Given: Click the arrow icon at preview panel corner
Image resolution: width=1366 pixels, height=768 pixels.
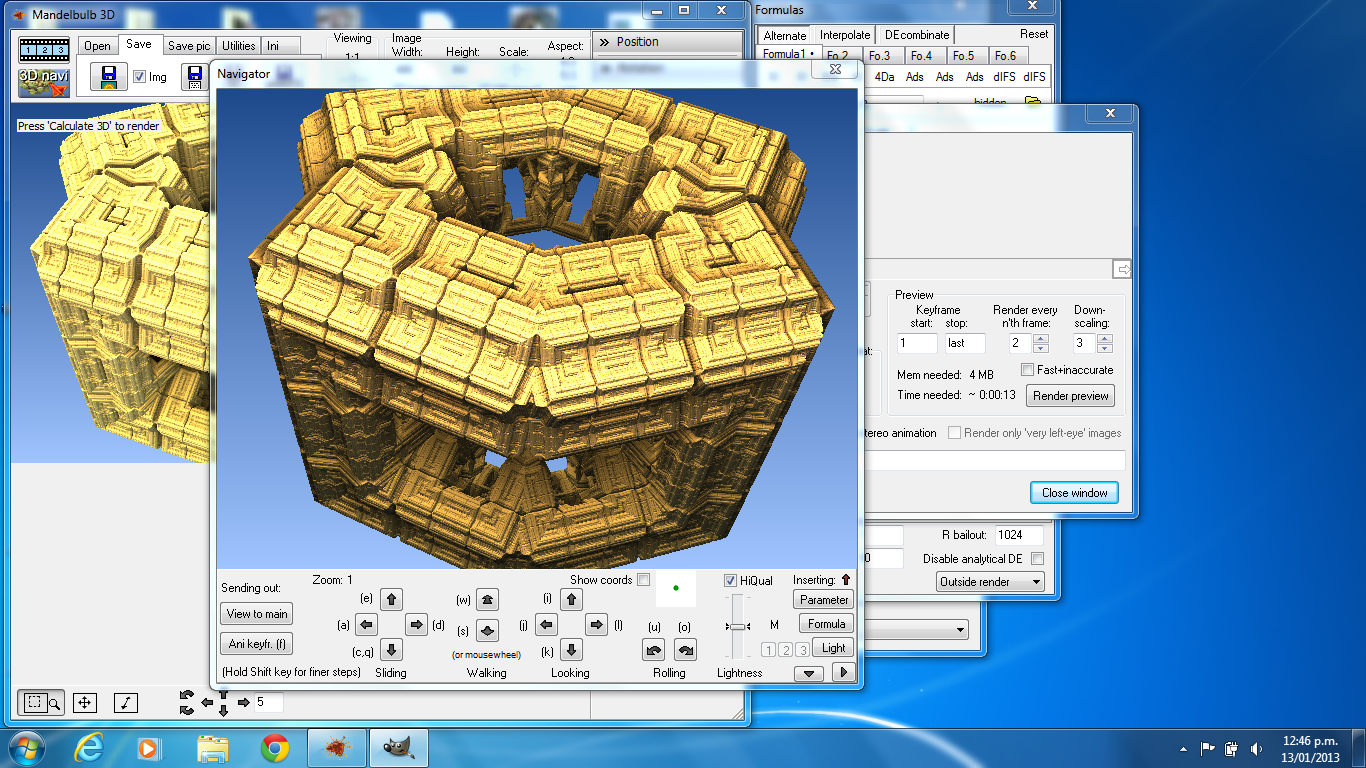Looking at the screenshot, I should [x=1122, y=269].
